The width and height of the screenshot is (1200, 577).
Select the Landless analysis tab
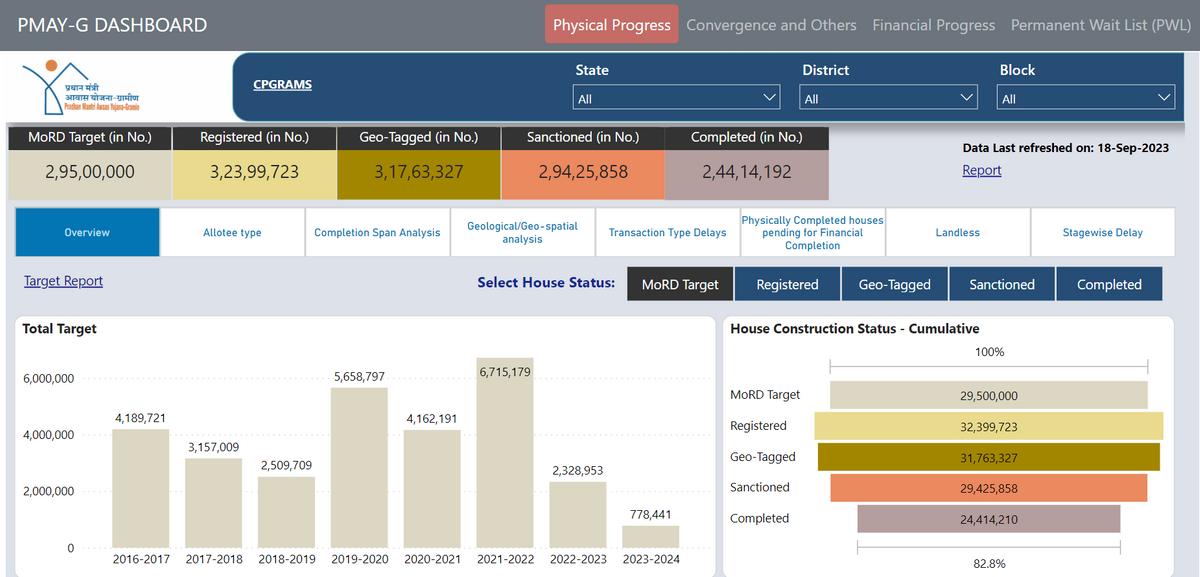click(x=957, y=231)
